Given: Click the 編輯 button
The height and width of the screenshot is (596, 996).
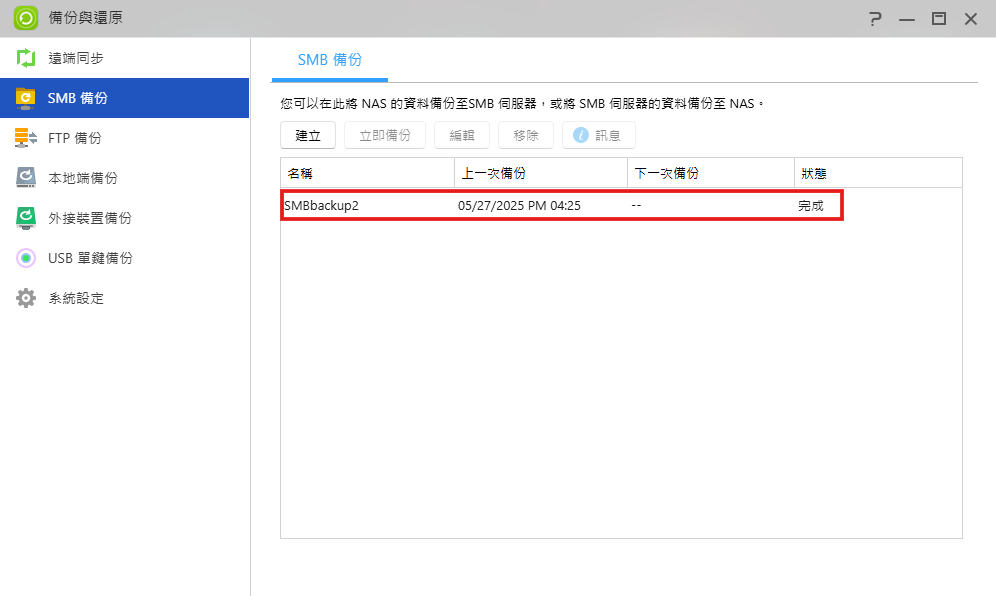Looking at the screenshot, I should 462,135.
